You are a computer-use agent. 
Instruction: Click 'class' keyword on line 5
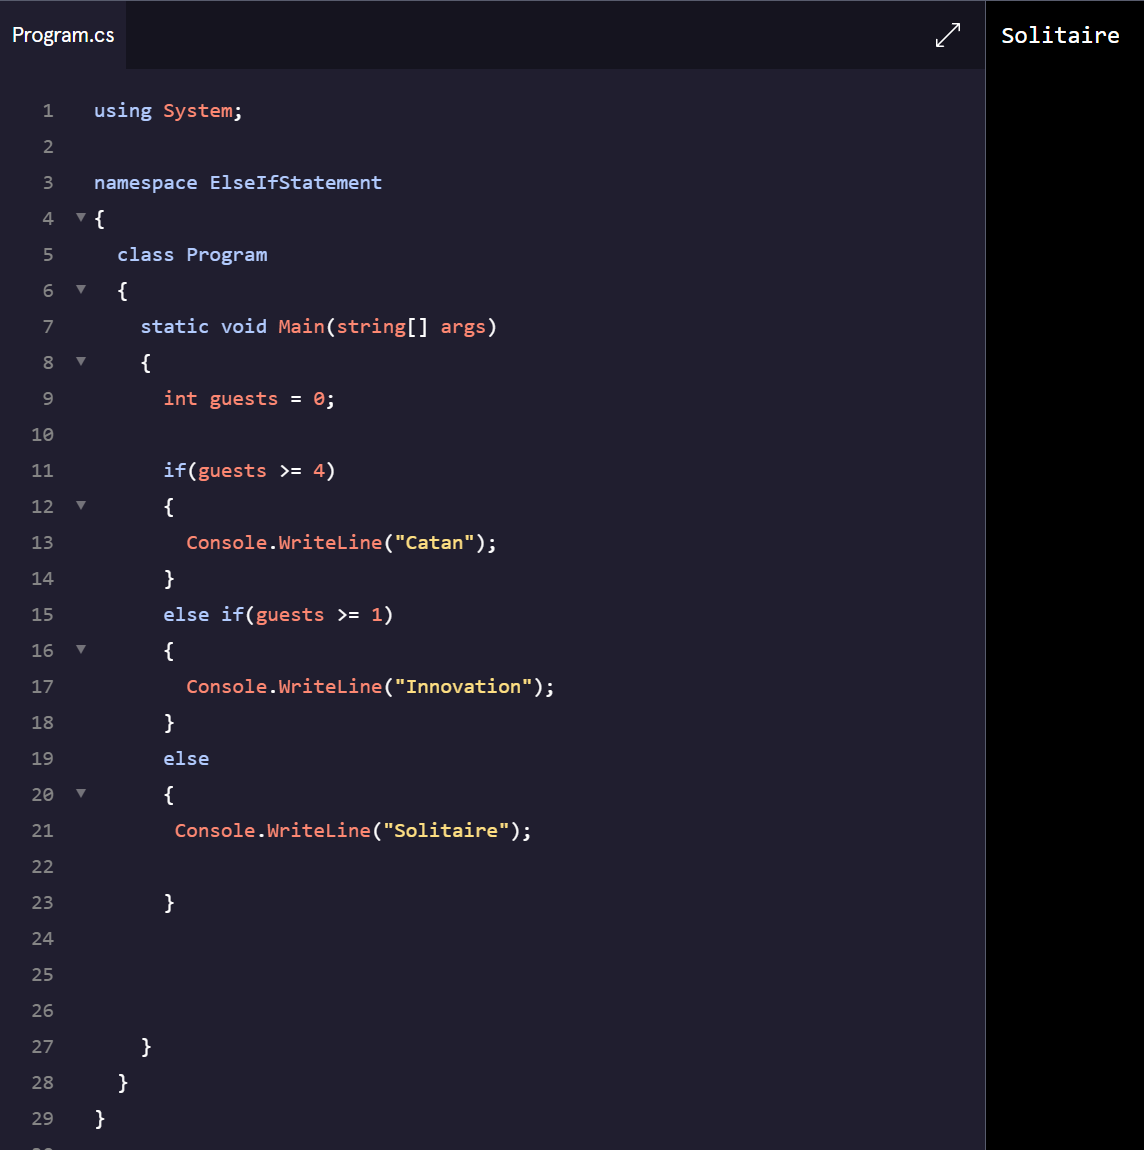click(145, 254)
